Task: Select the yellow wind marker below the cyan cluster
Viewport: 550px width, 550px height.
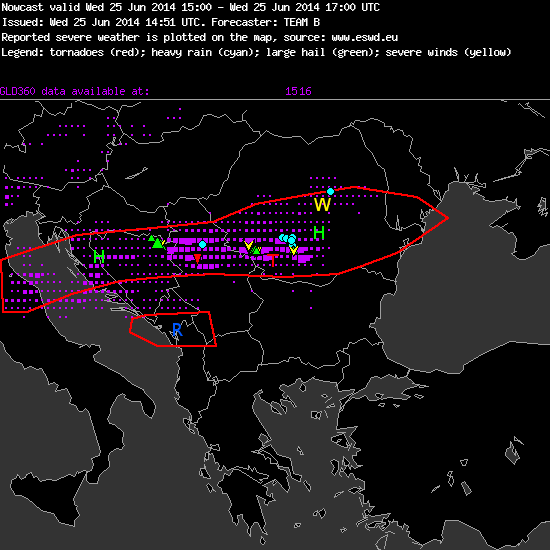Action: 294,250
